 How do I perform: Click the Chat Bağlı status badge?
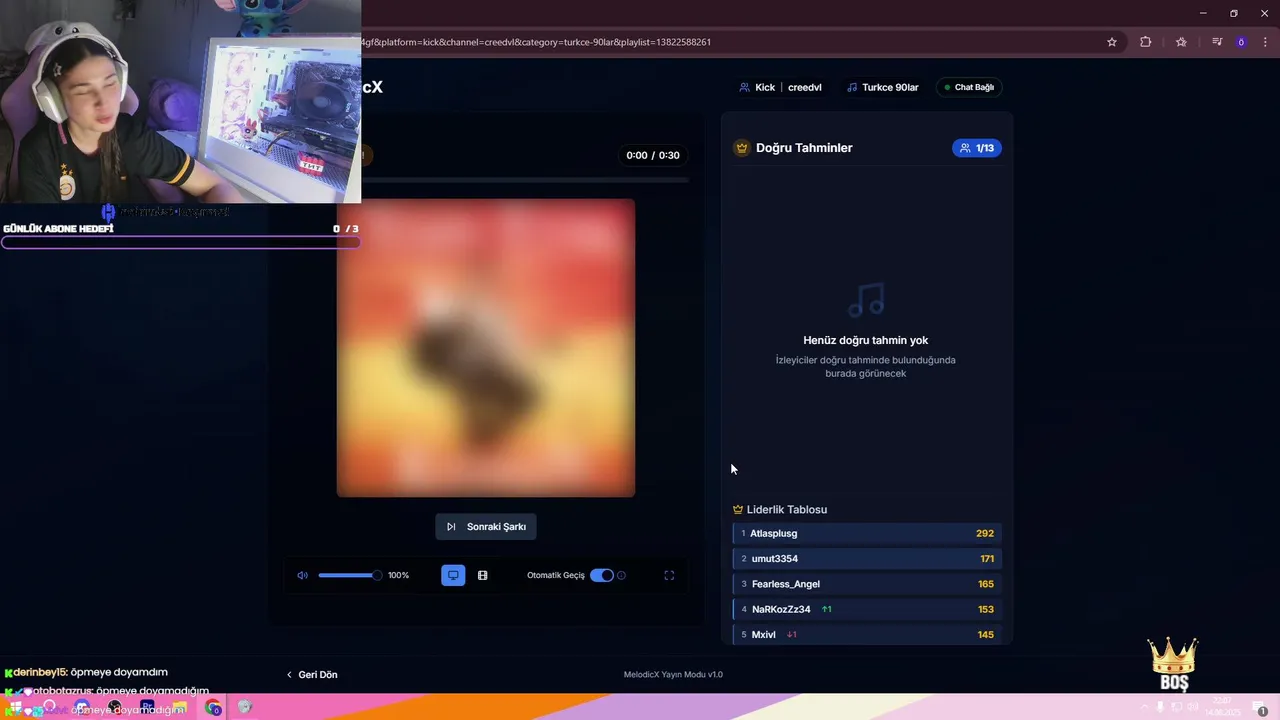pos(969,87)
